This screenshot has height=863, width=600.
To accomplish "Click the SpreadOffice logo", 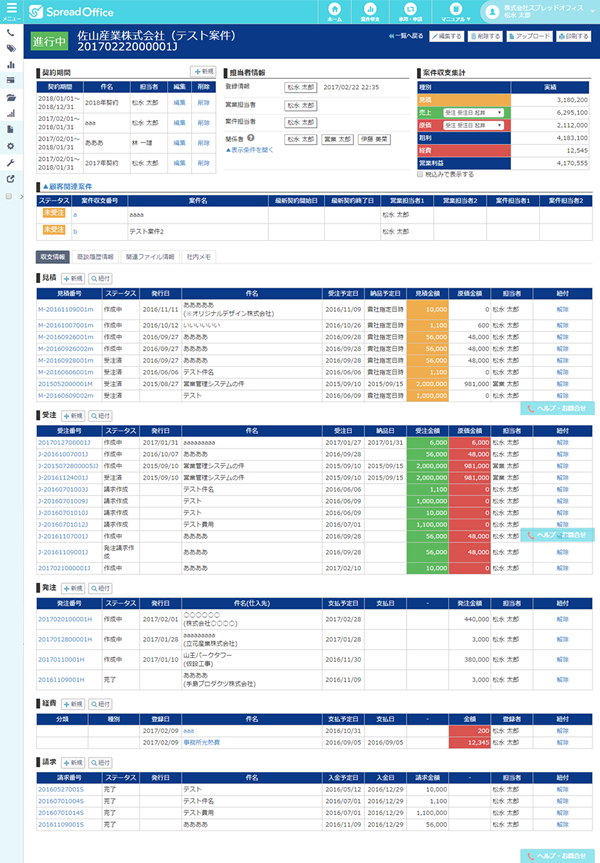I will [71, 12].
